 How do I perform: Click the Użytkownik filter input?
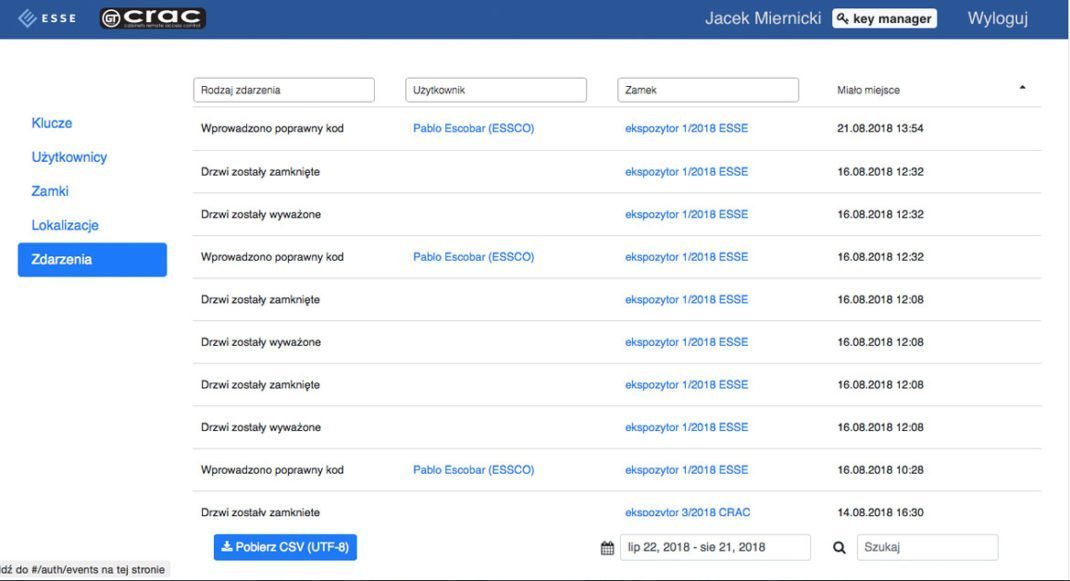[x=496, y=90]
